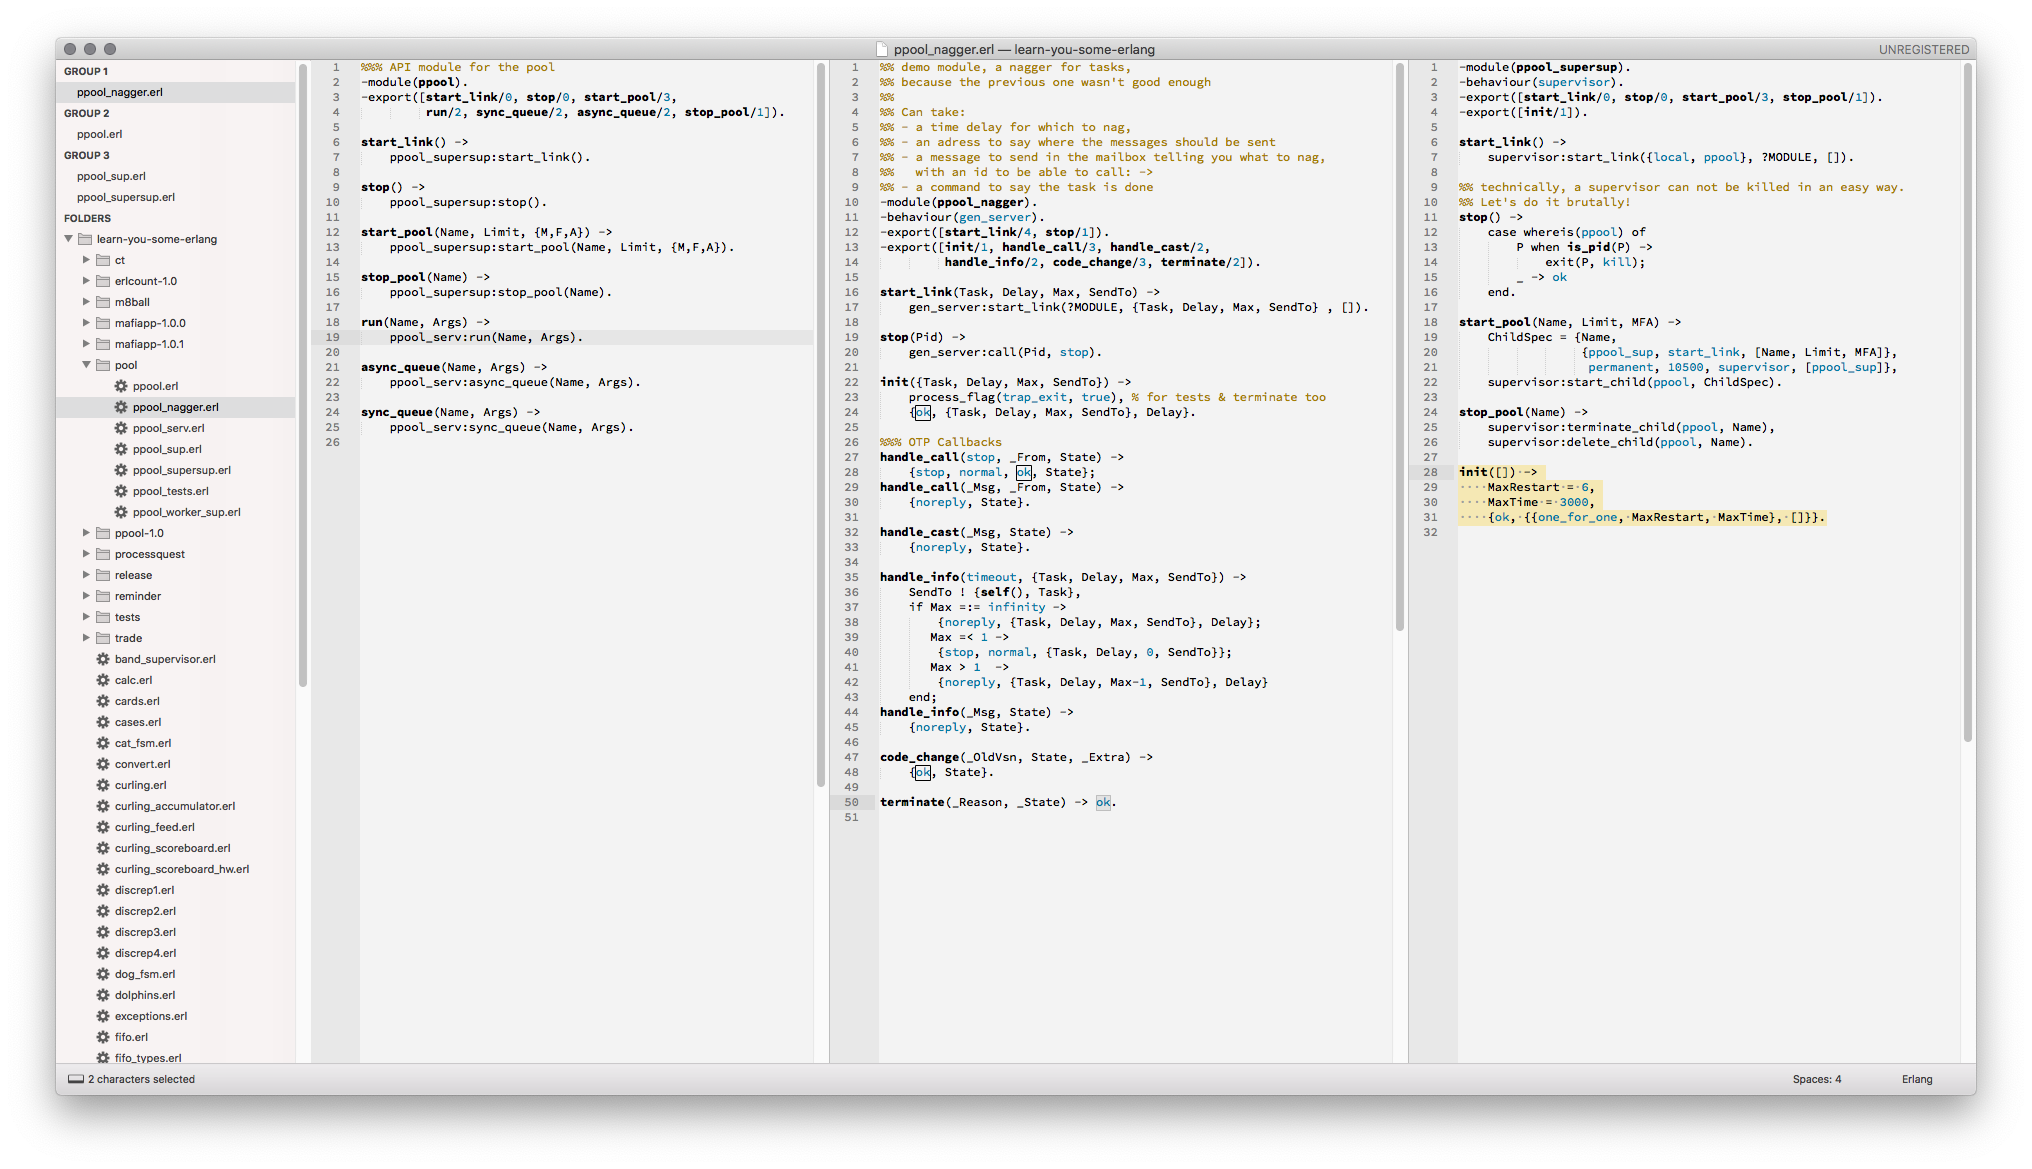Expand the ppool-1.0 folder

pyautogui.click(x=87, y=533)
